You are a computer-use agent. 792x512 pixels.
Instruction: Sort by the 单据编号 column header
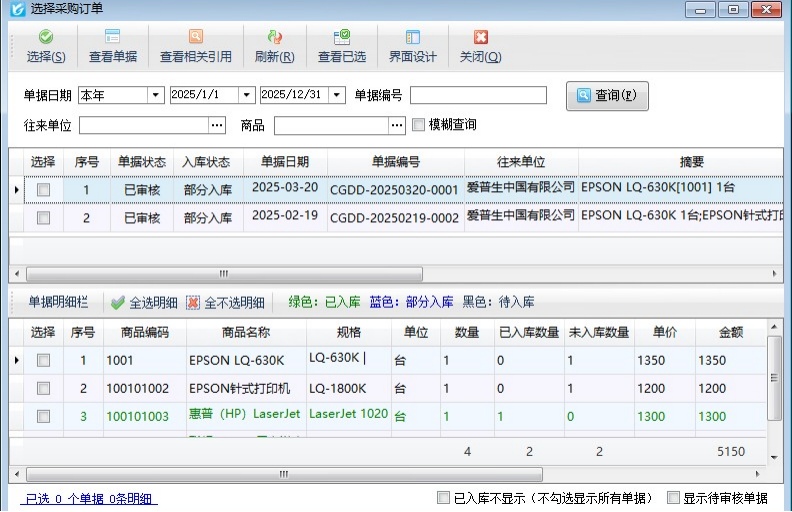[395, 162]
